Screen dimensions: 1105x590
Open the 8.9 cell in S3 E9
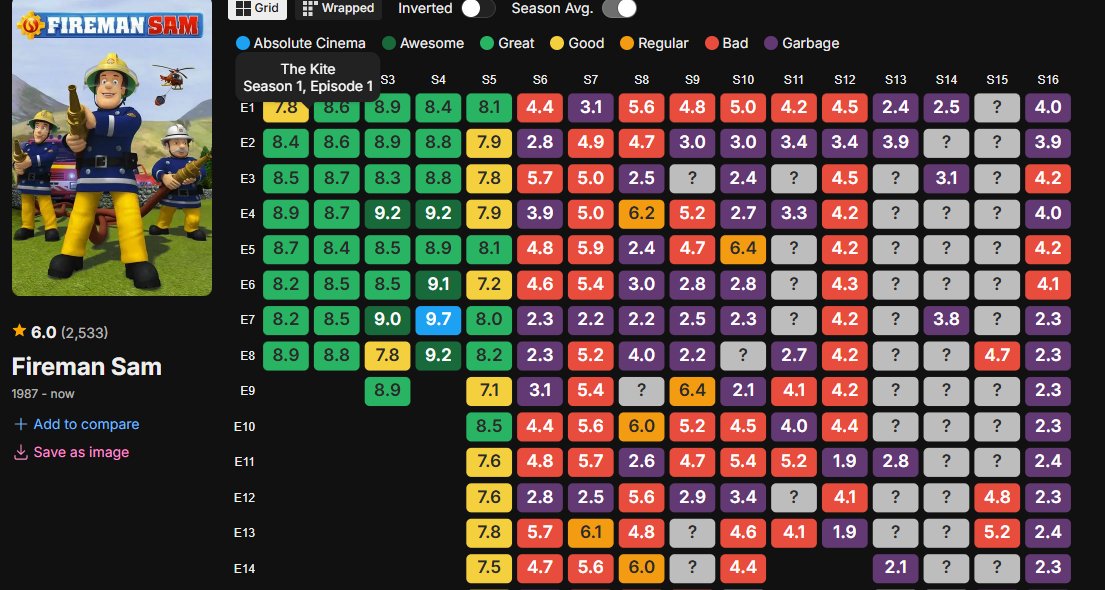(x=388, y=391)
